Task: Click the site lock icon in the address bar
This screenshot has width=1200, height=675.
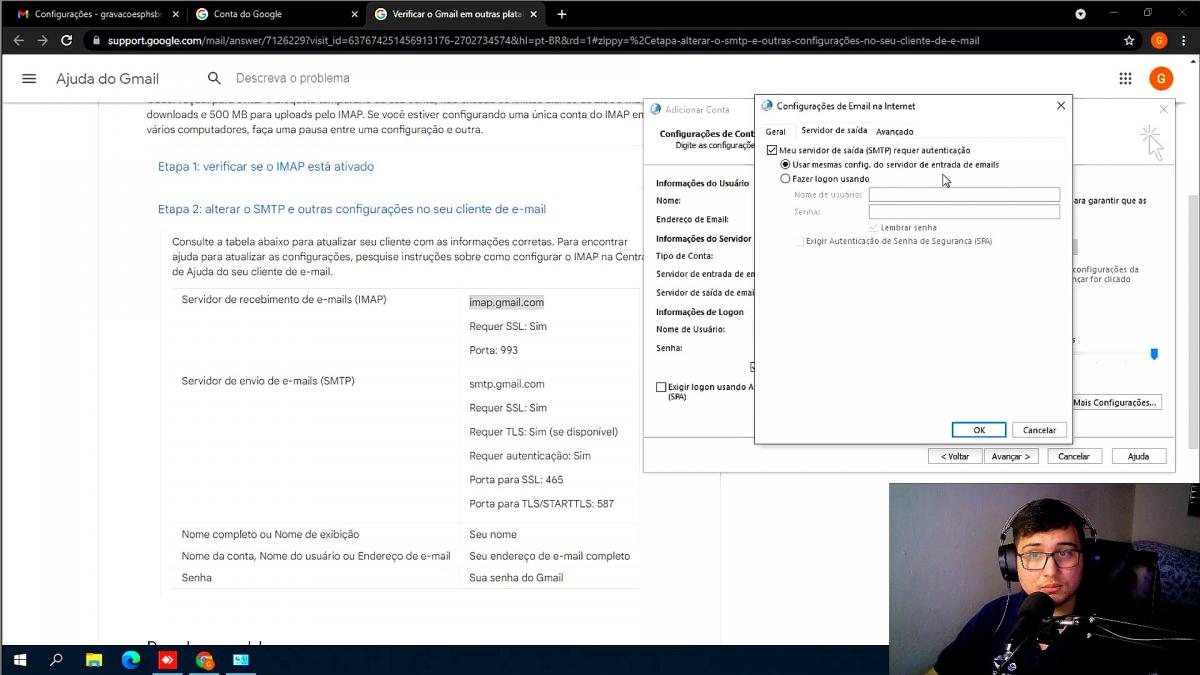Action: pos(96,41)
